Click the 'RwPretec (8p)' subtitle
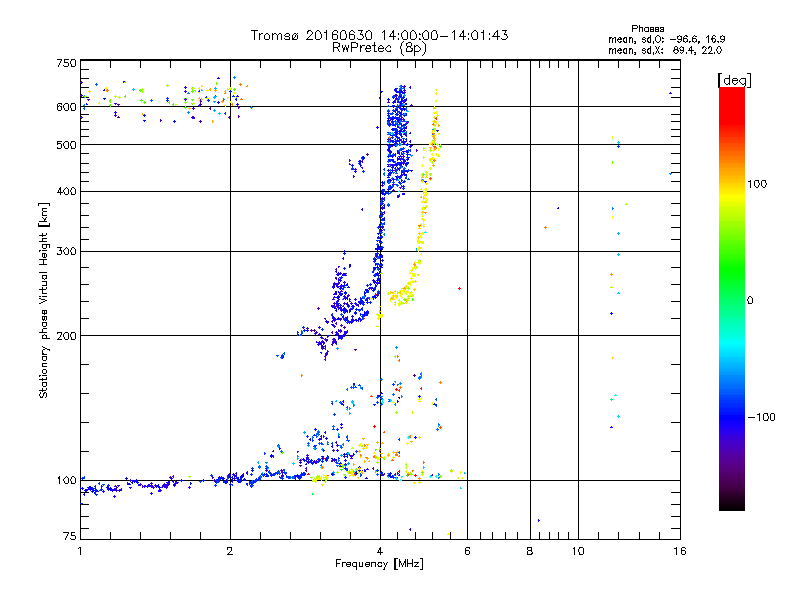800x600 pixels. [x=379, y=48]
